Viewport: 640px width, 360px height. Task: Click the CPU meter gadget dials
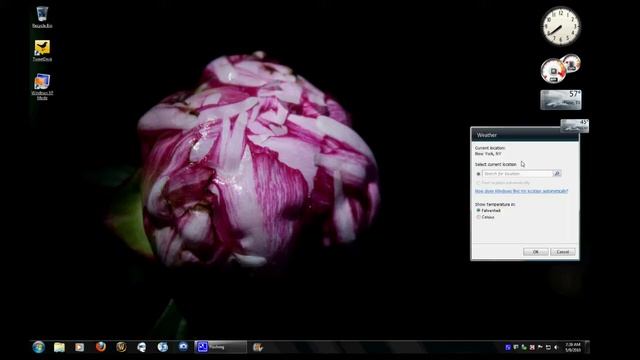click(x=560, y=68)
